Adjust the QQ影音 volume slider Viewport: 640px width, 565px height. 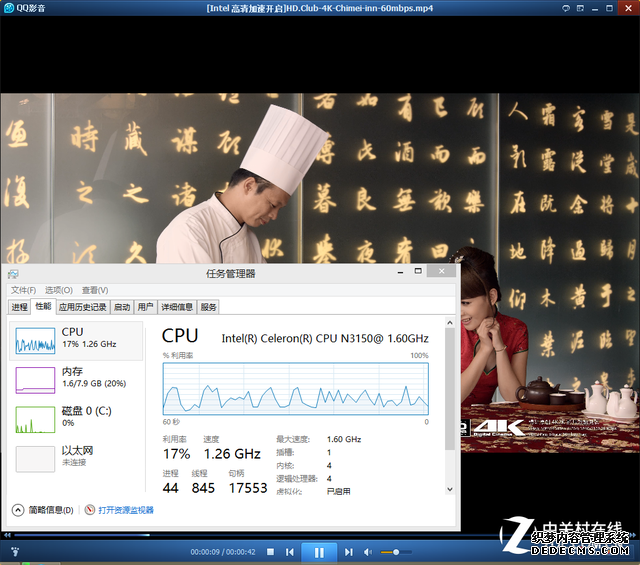pos(396,552)
